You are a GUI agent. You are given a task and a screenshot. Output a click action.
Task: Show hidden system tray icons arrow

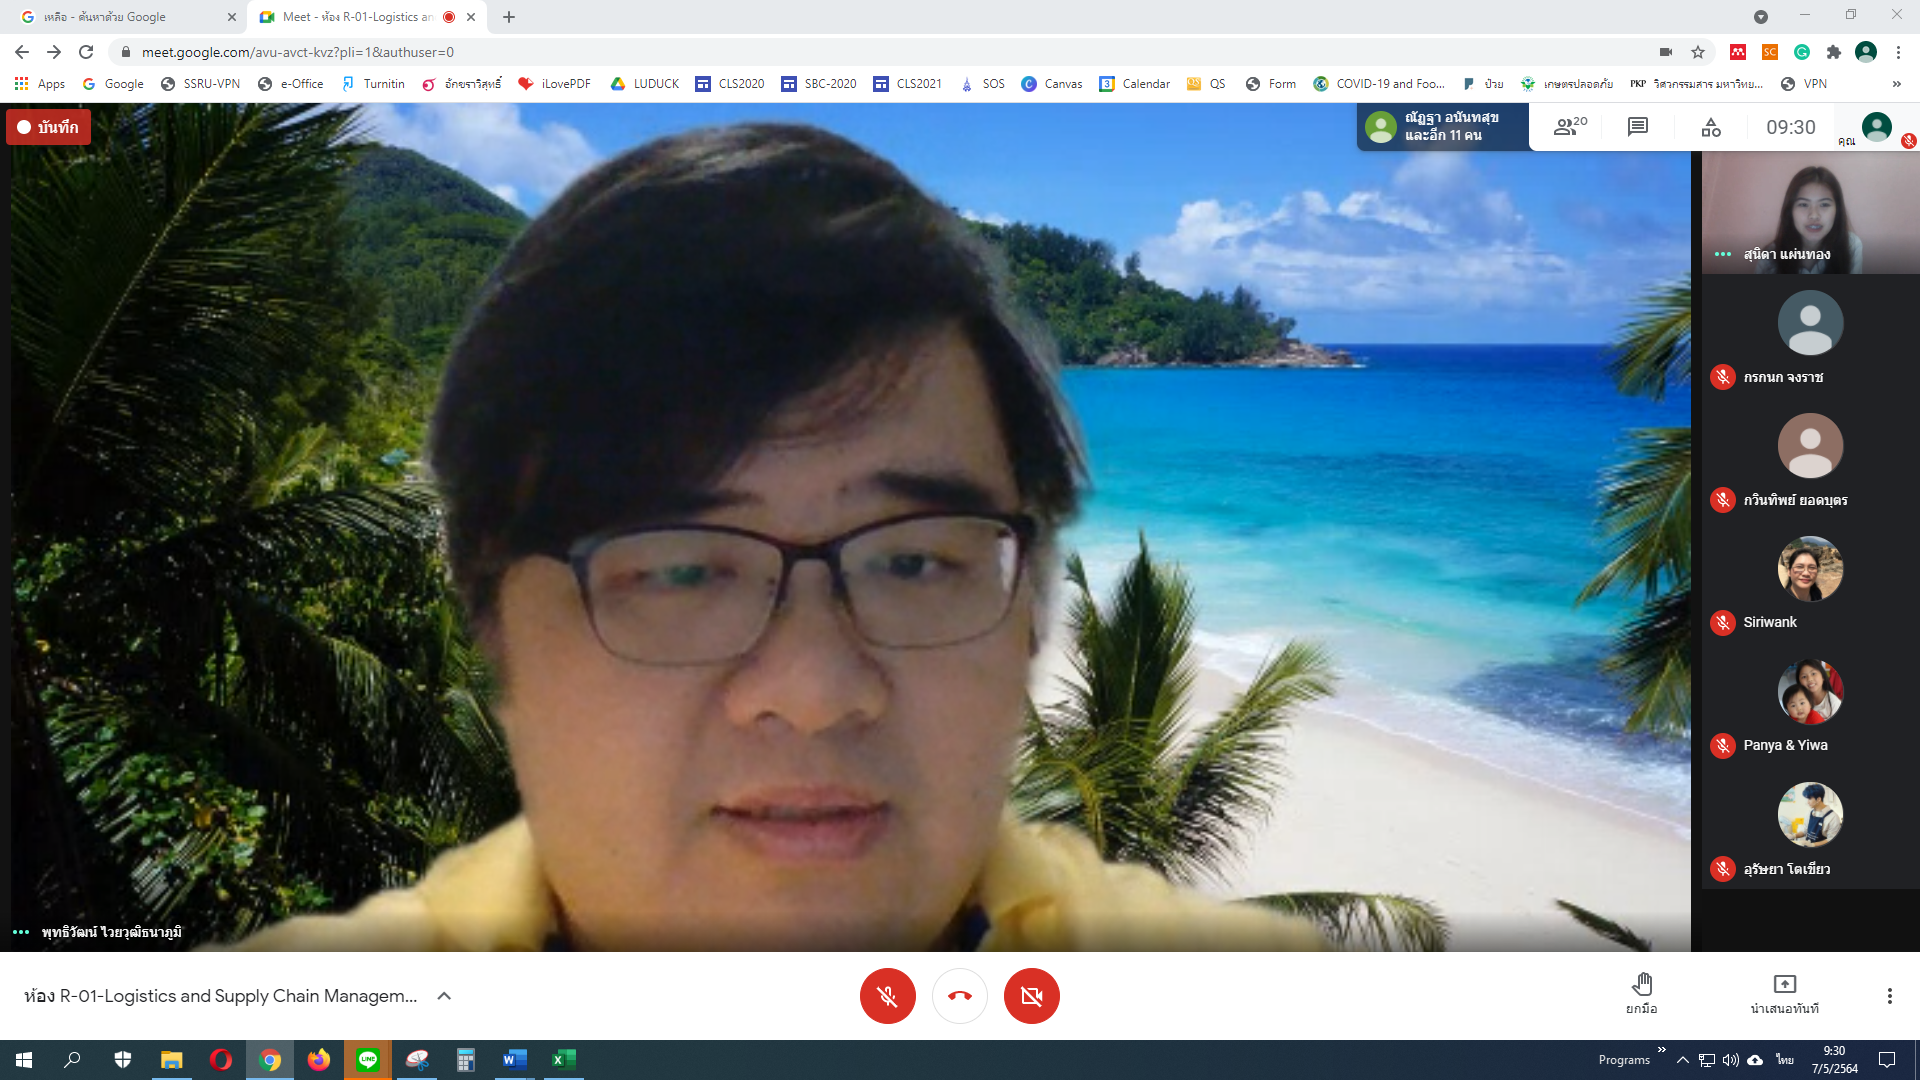pos(1682,1060)
